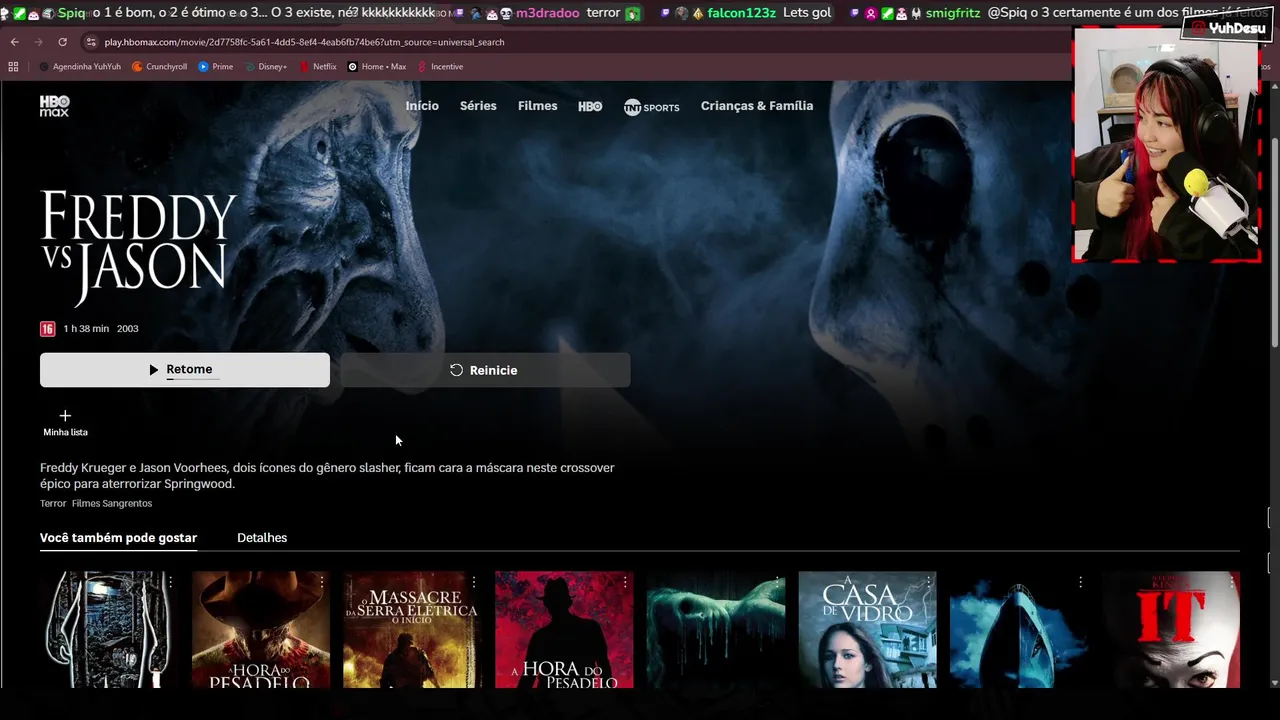Open A Casa de Vidro poster
The width and height of the screenshot is (1280, 720).
click(x=867, y=630)
